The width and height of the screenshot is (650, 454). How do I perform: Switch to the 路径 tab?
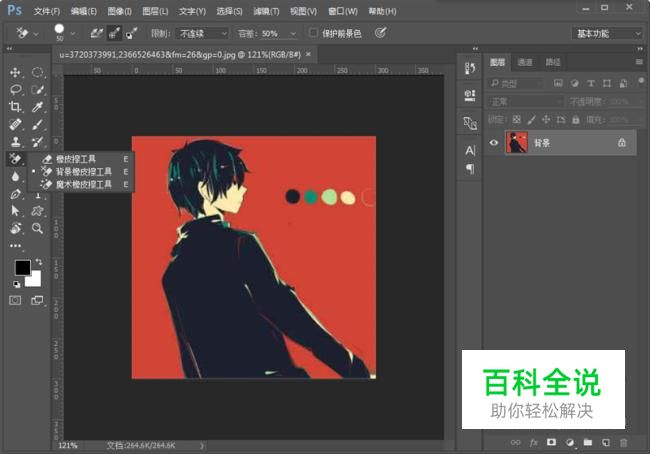tap(553, 62)
